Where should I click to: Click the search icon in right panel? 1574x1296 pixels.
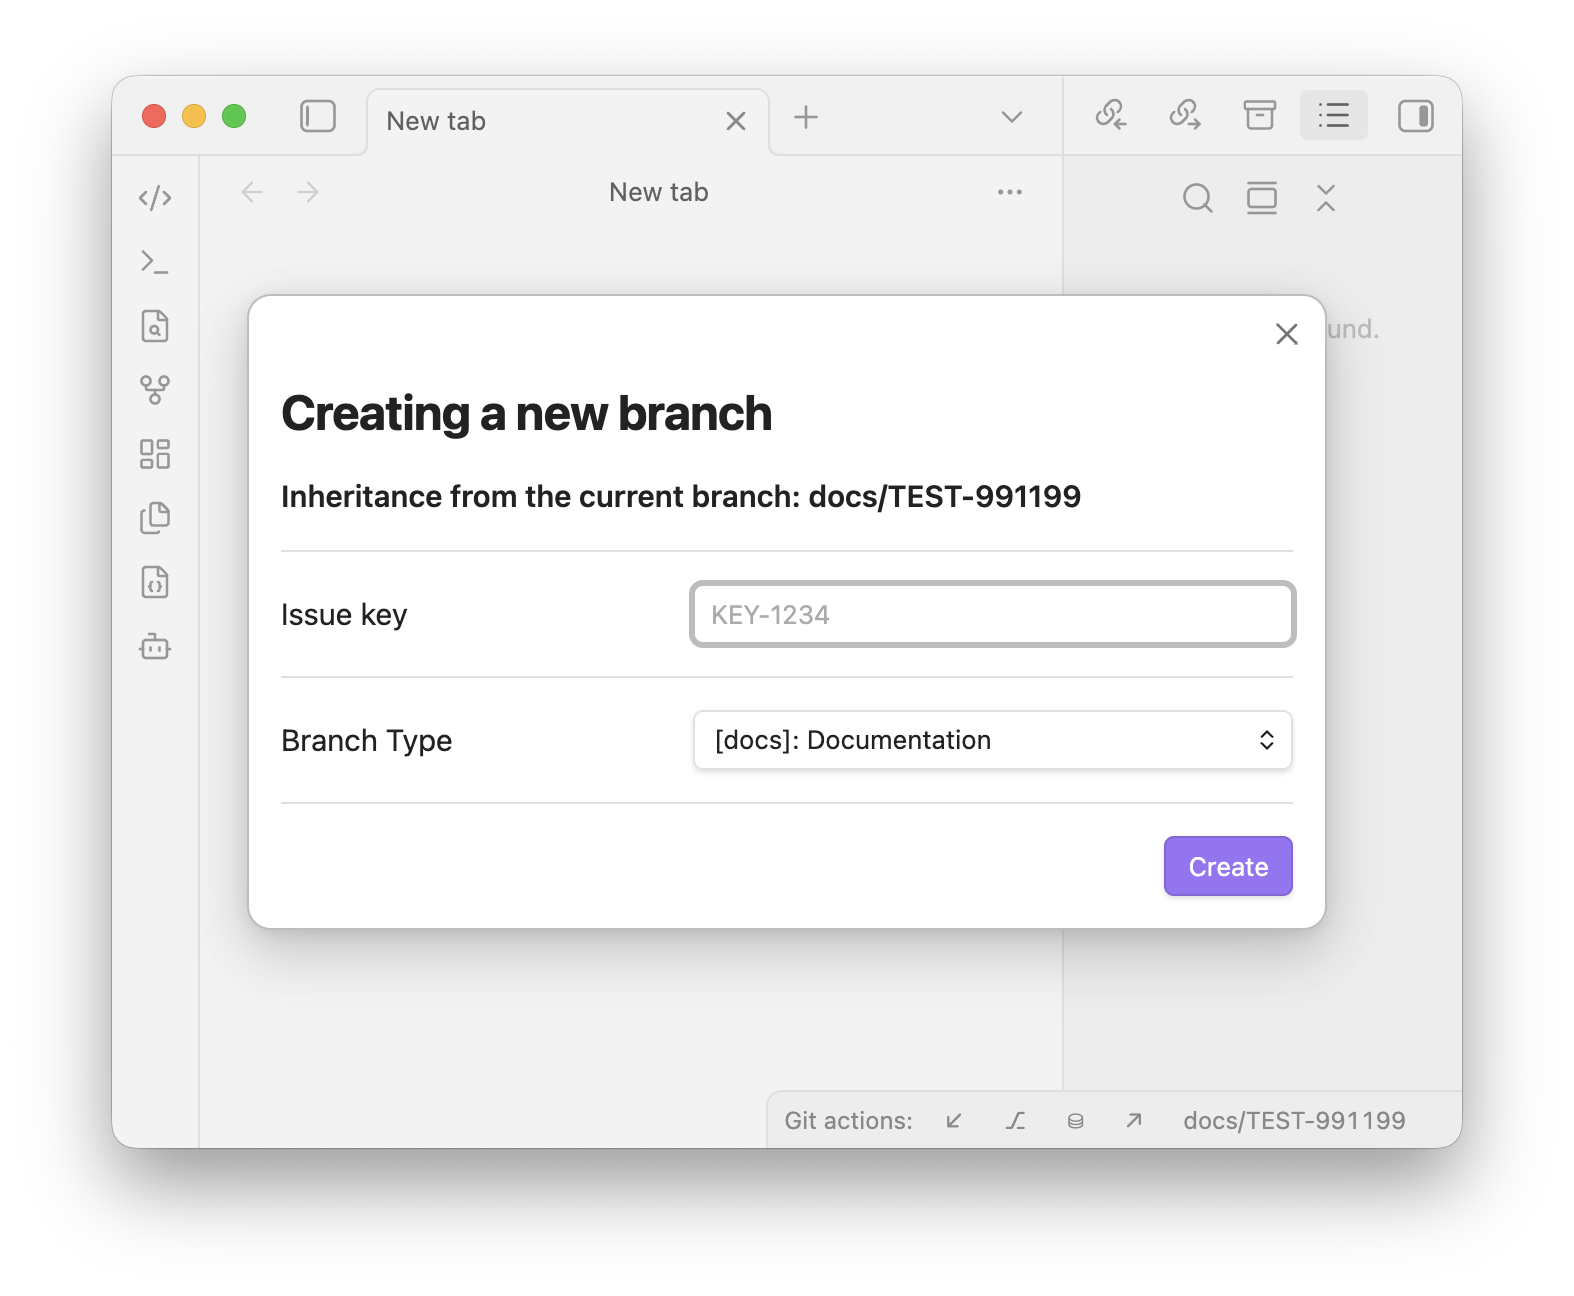point(1197,198)
